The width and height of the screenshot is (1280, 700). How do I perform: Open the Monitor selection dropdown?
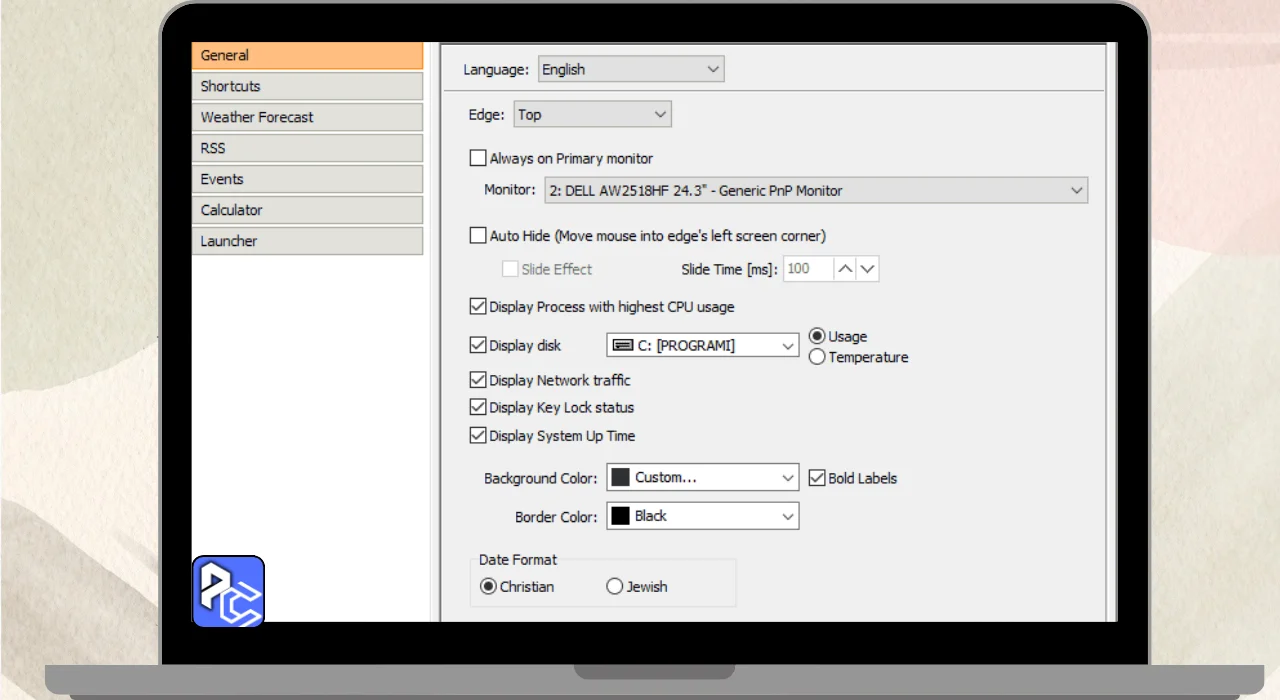[x=815, y=190]
